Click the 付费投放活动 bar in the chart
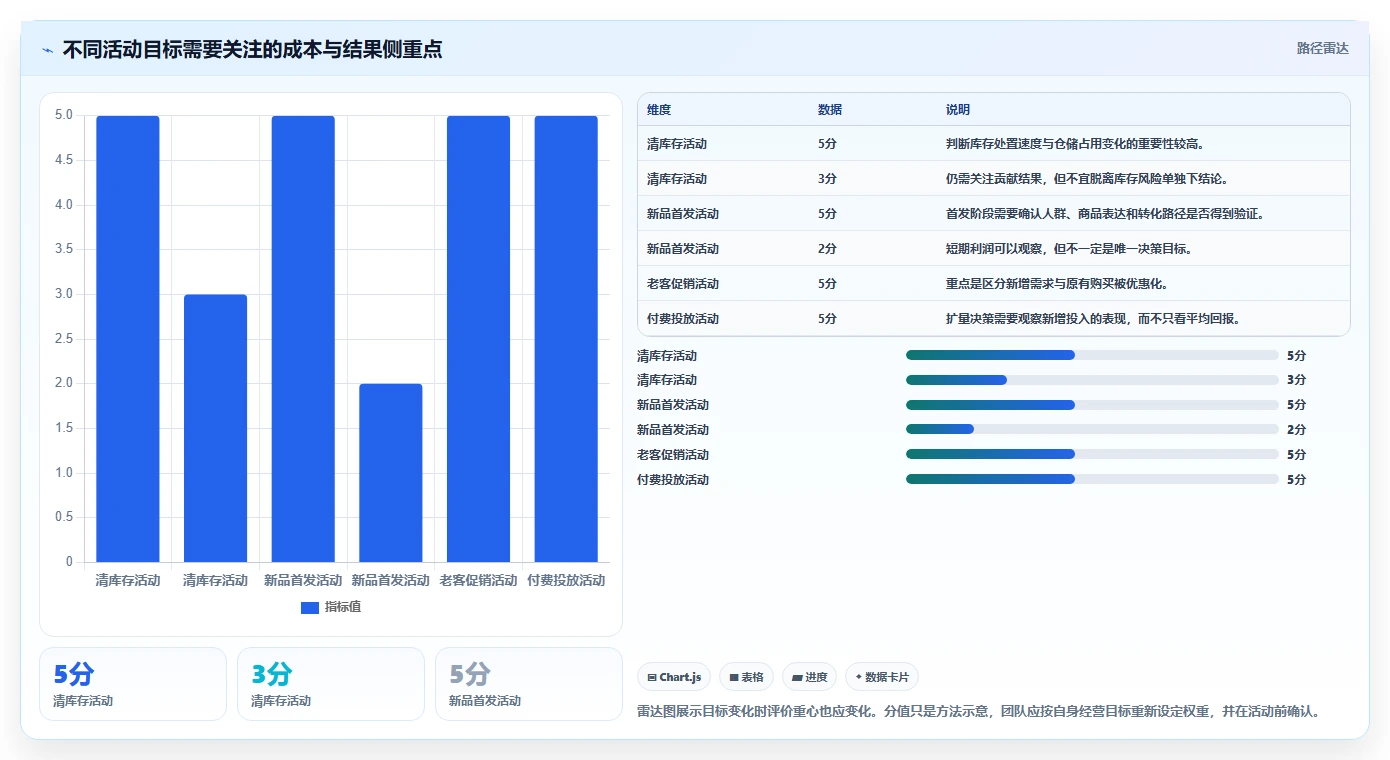Viewport: 1390px width, 760px height. 566,339
